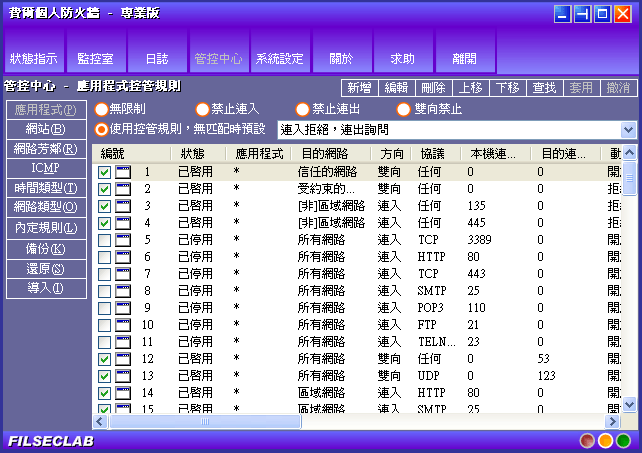Switch to the 監控室 tab

(x=95, y=58)
